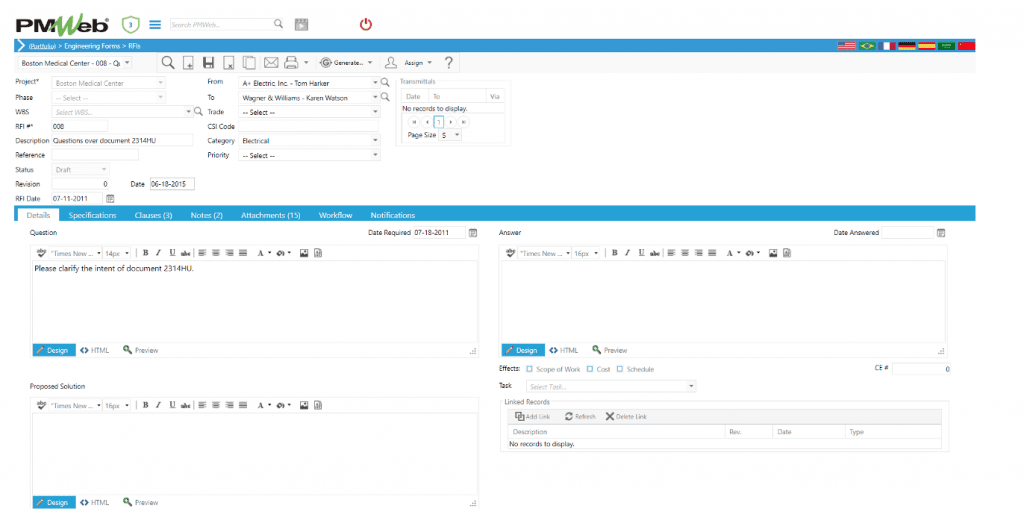This screenshot has width=1024, height=520.
Task: Click the add new record icon
Action: click(x=188, y=63)
